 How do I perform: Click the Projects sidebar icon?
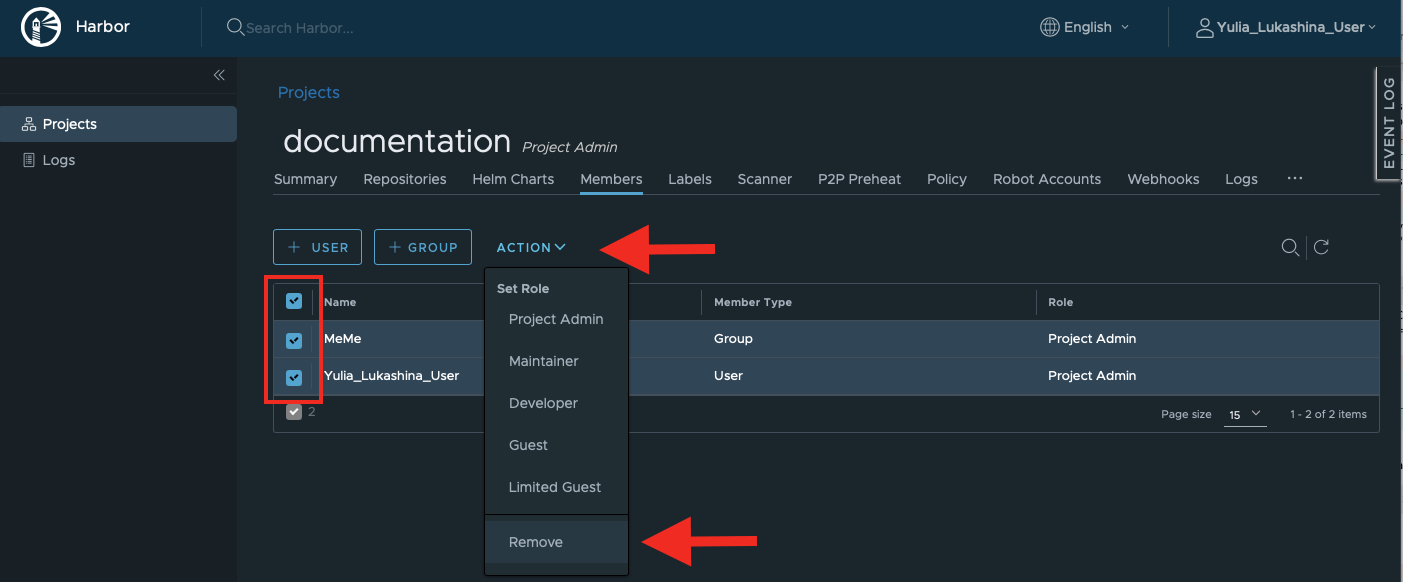pyautogui.click(x=28, y=124)
